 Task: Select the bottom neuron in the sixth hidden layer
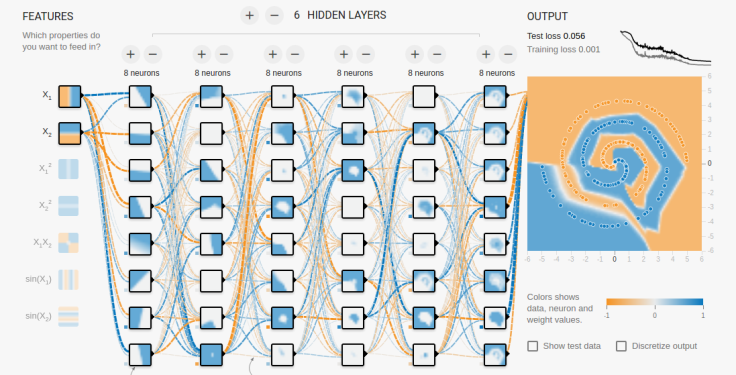[495, 355]
